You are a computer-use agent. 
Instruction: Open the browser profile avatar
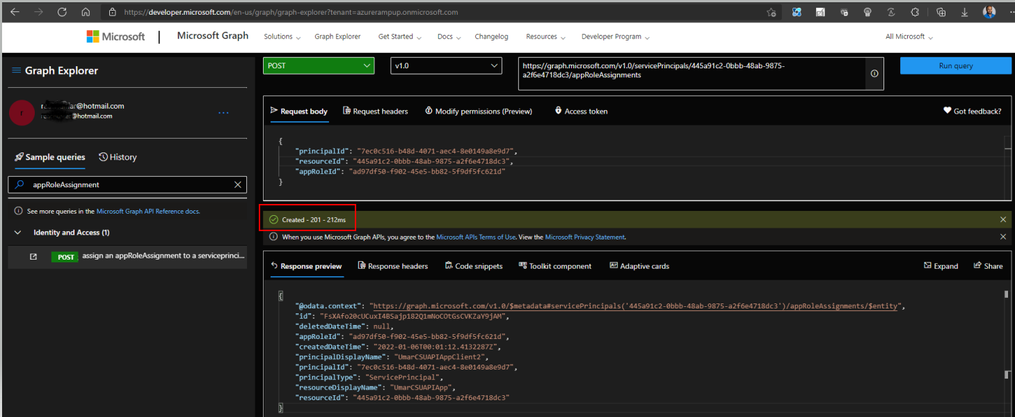click(988, 12)
